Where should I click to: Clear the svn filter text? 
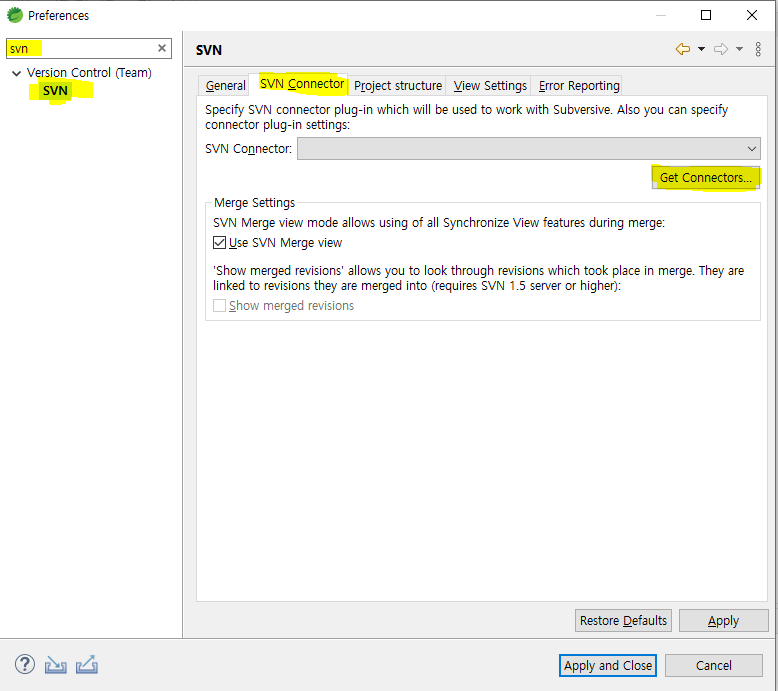[x=162, y=48]
